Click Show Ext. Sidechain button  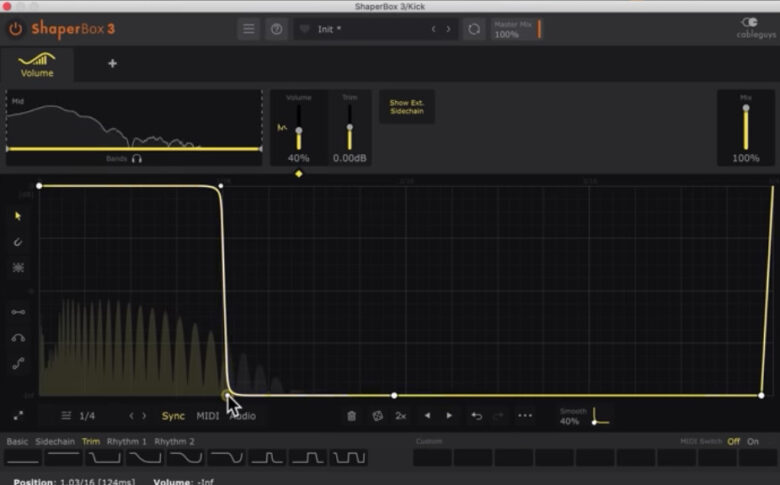tap(406, 106)
